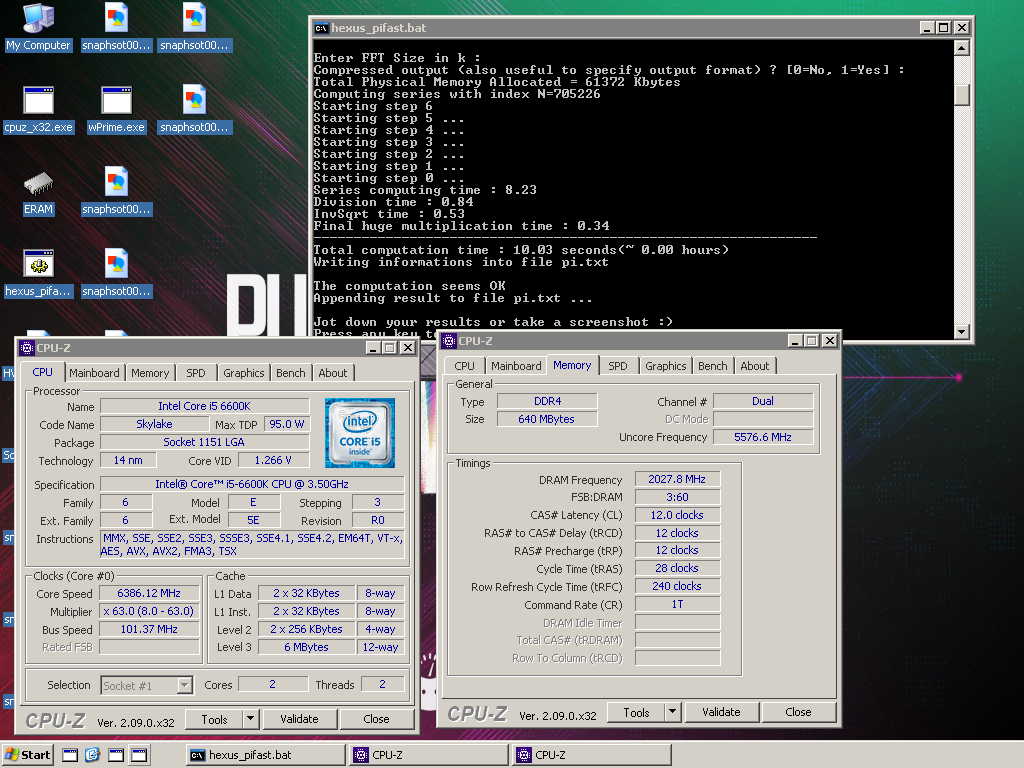
Task: Click the memory Size value 640 MBytes
Action: click(547, 419)
